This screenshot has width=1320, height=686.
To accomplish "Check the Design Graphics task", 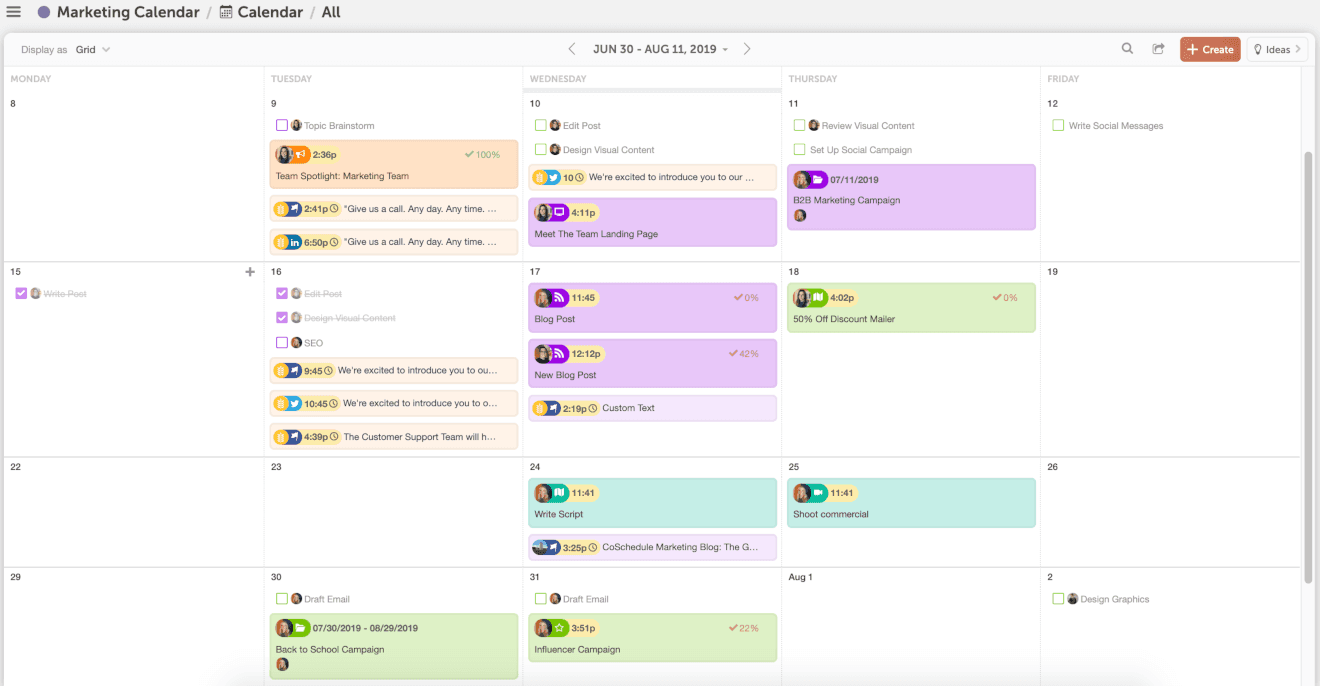I will (x=1058, y=599).
